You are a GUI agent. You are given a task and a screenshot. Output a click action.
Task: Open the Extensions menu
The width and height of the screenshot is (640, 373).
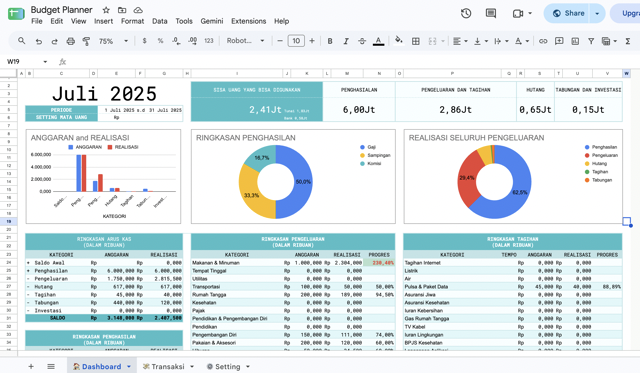point(249,21)
